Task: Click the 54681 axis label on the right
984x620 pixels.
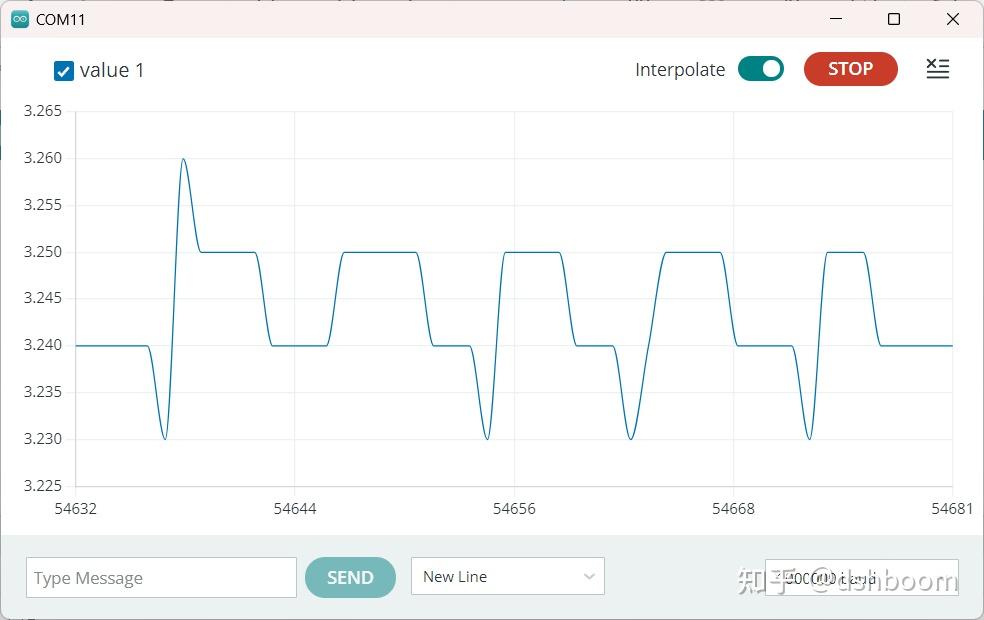Action: point(951,508)
